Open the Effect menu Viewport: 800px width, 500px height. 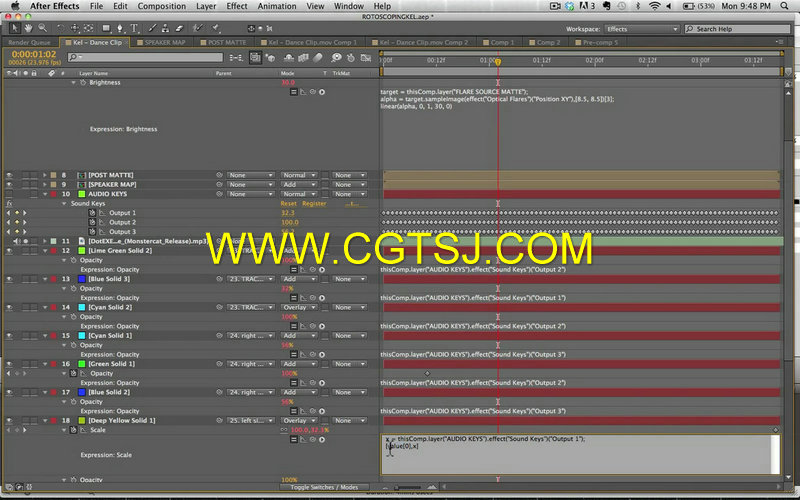pyautogui.click(x=237, y=6)
